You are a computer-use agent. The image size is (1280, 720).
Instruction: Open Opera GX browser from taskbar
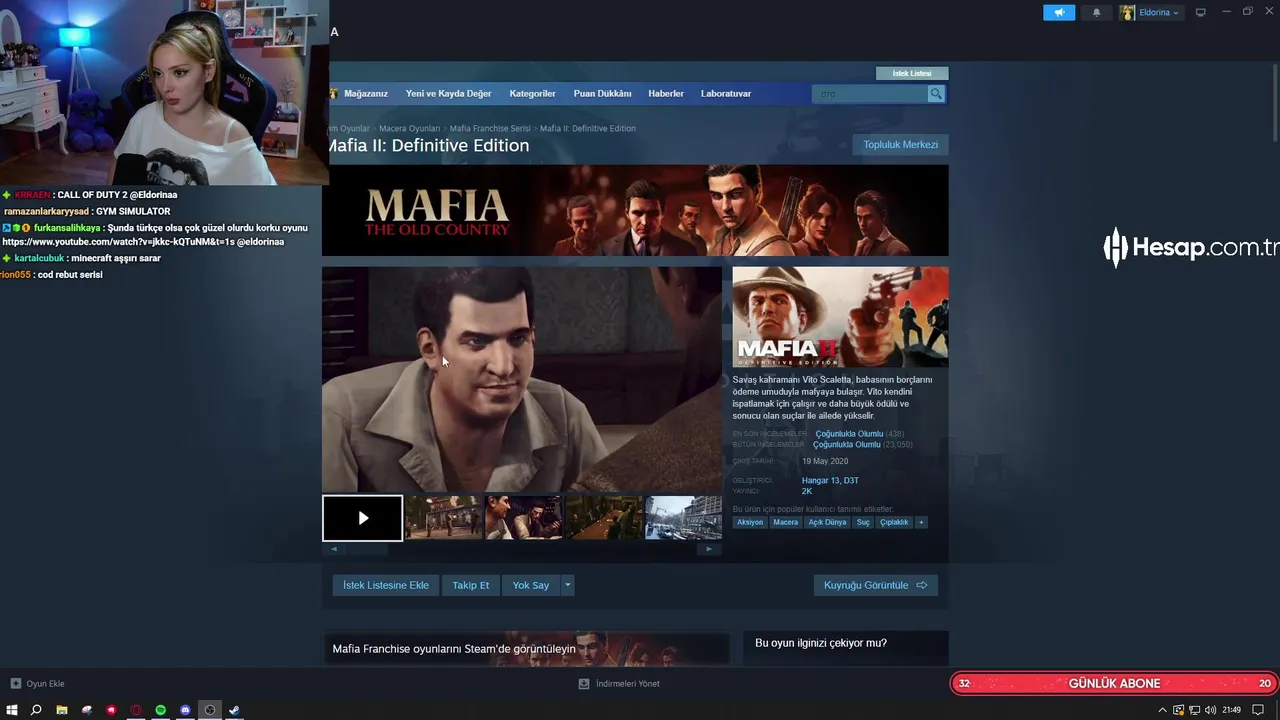click(x=136, y=710)
